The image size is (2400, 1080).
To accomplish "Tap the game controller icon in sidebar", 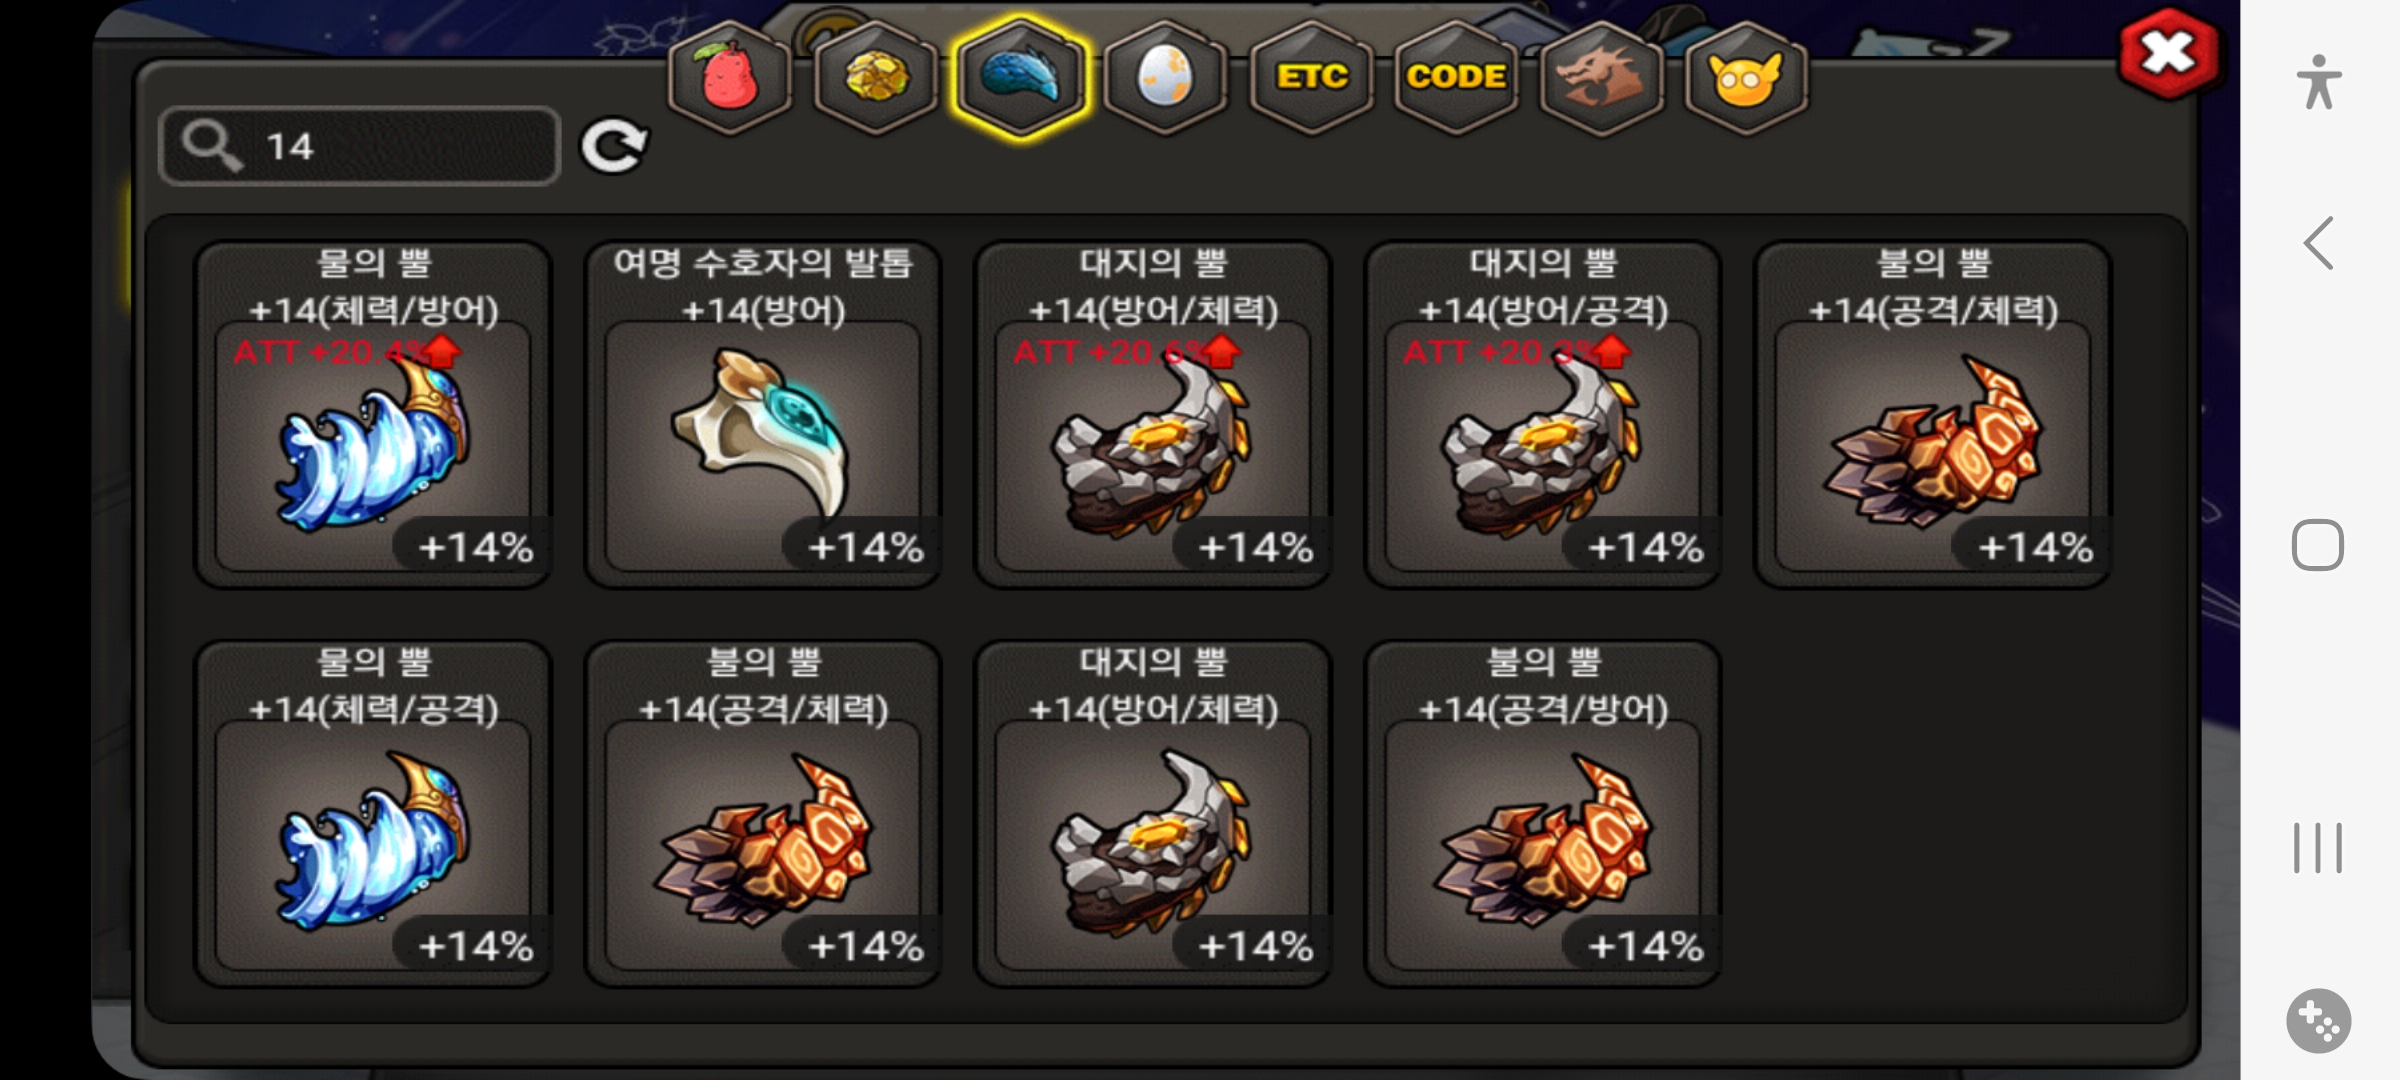I will [x=2318, y=1021].
